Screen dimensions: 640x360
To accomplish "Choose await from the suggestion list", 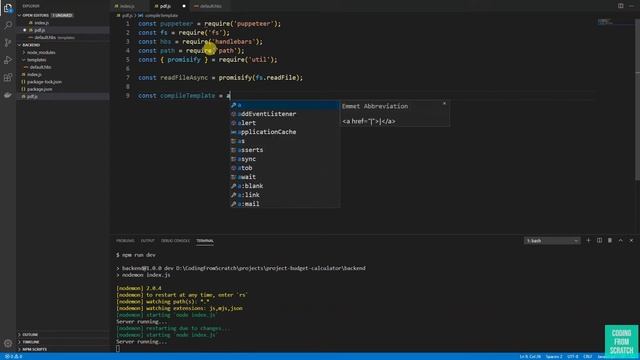I will click(x=284, y=177).
